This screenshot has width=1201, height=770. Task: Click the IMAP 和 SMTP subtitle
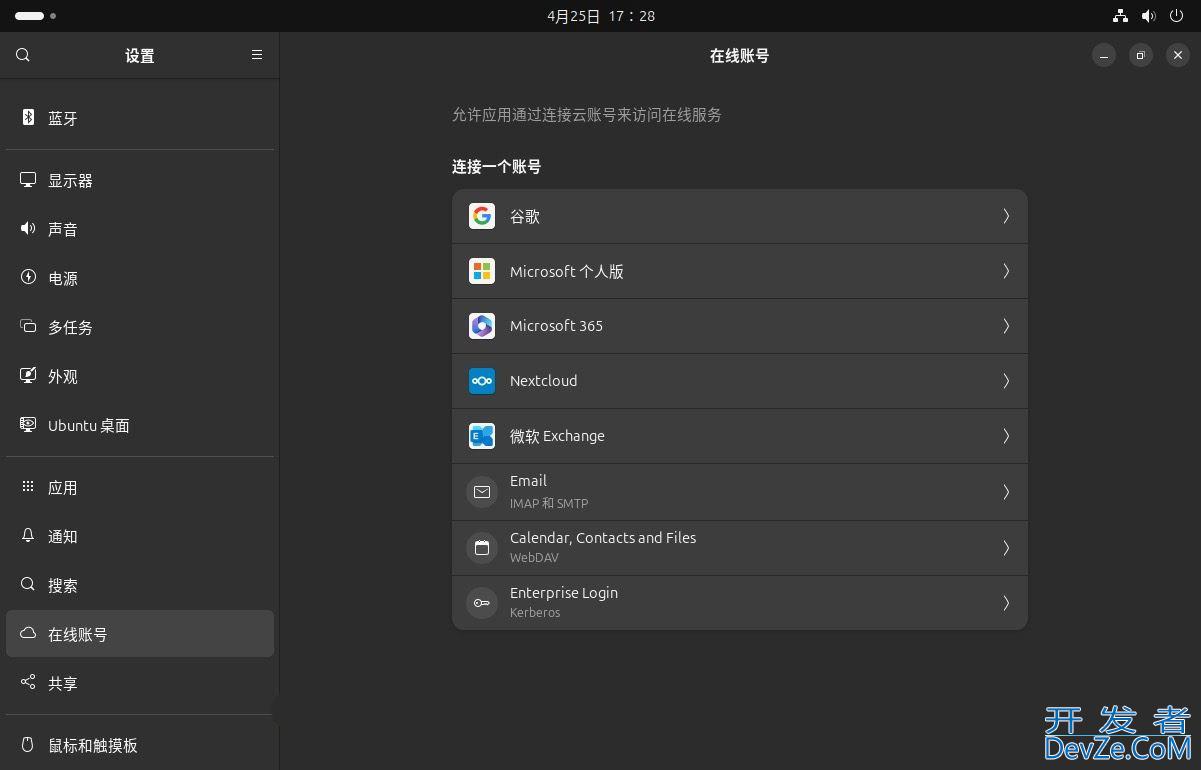click(549, 503)
